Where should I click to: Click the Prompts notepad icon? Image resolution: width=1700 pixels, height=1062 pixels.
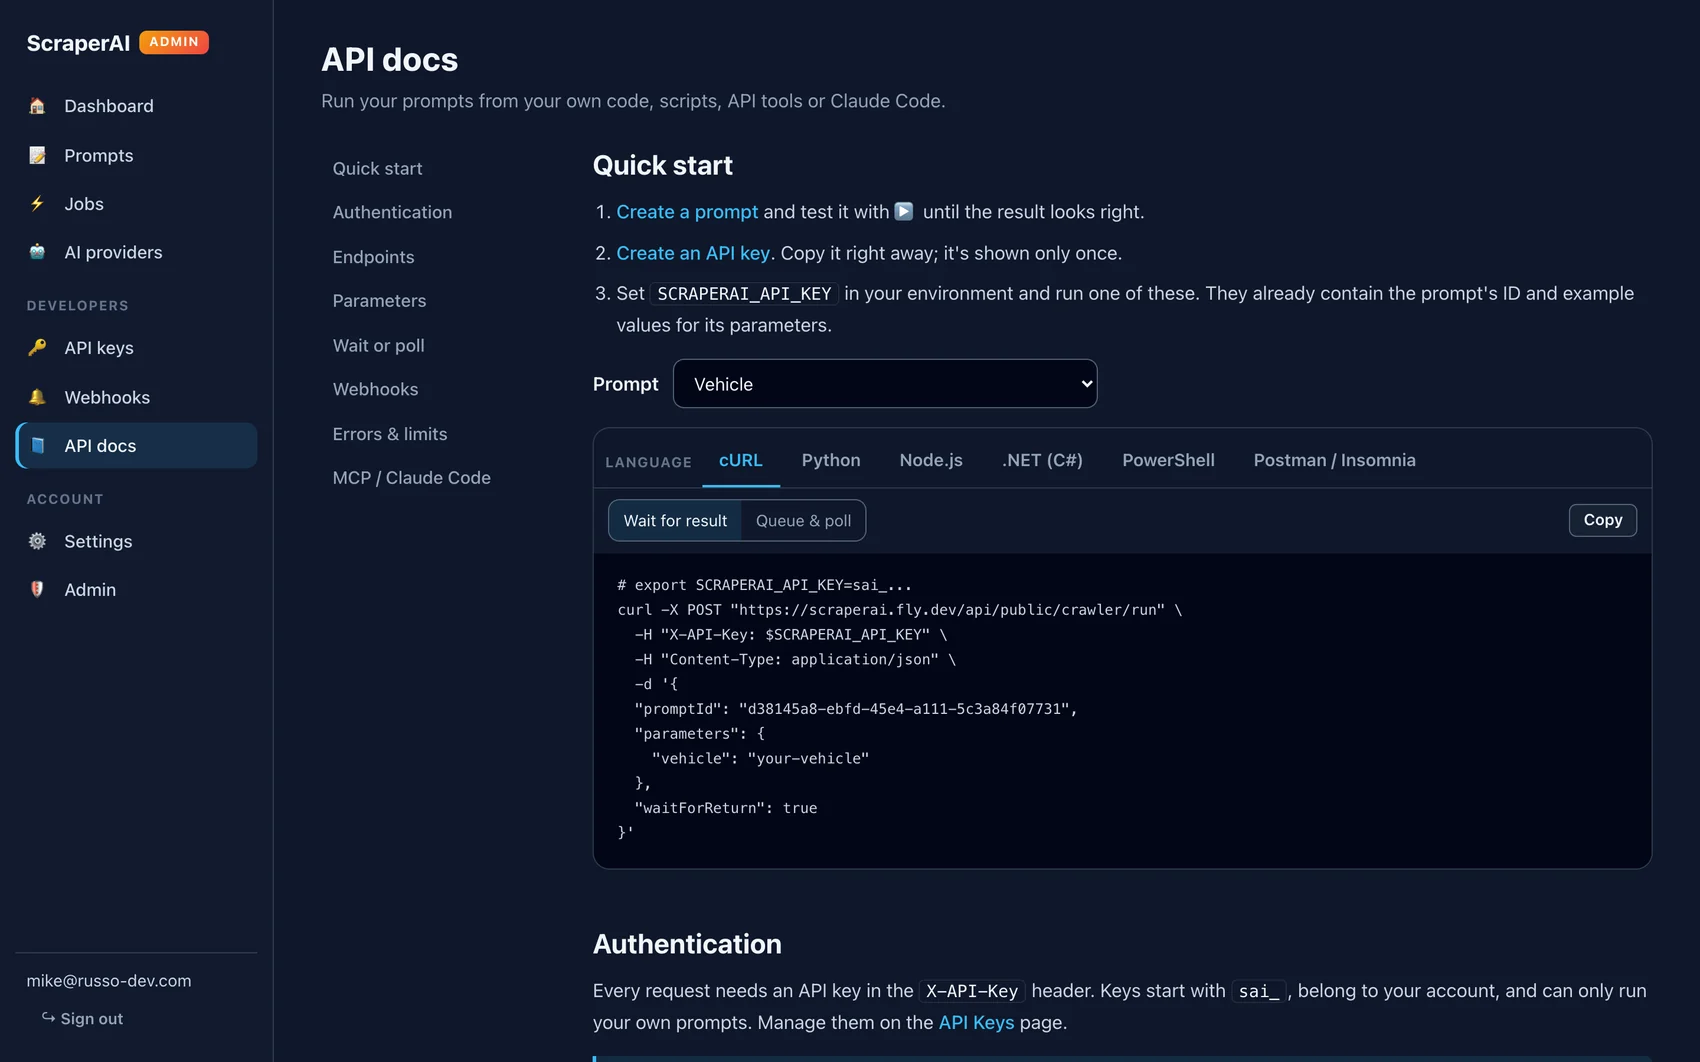(x=37, y=155)
